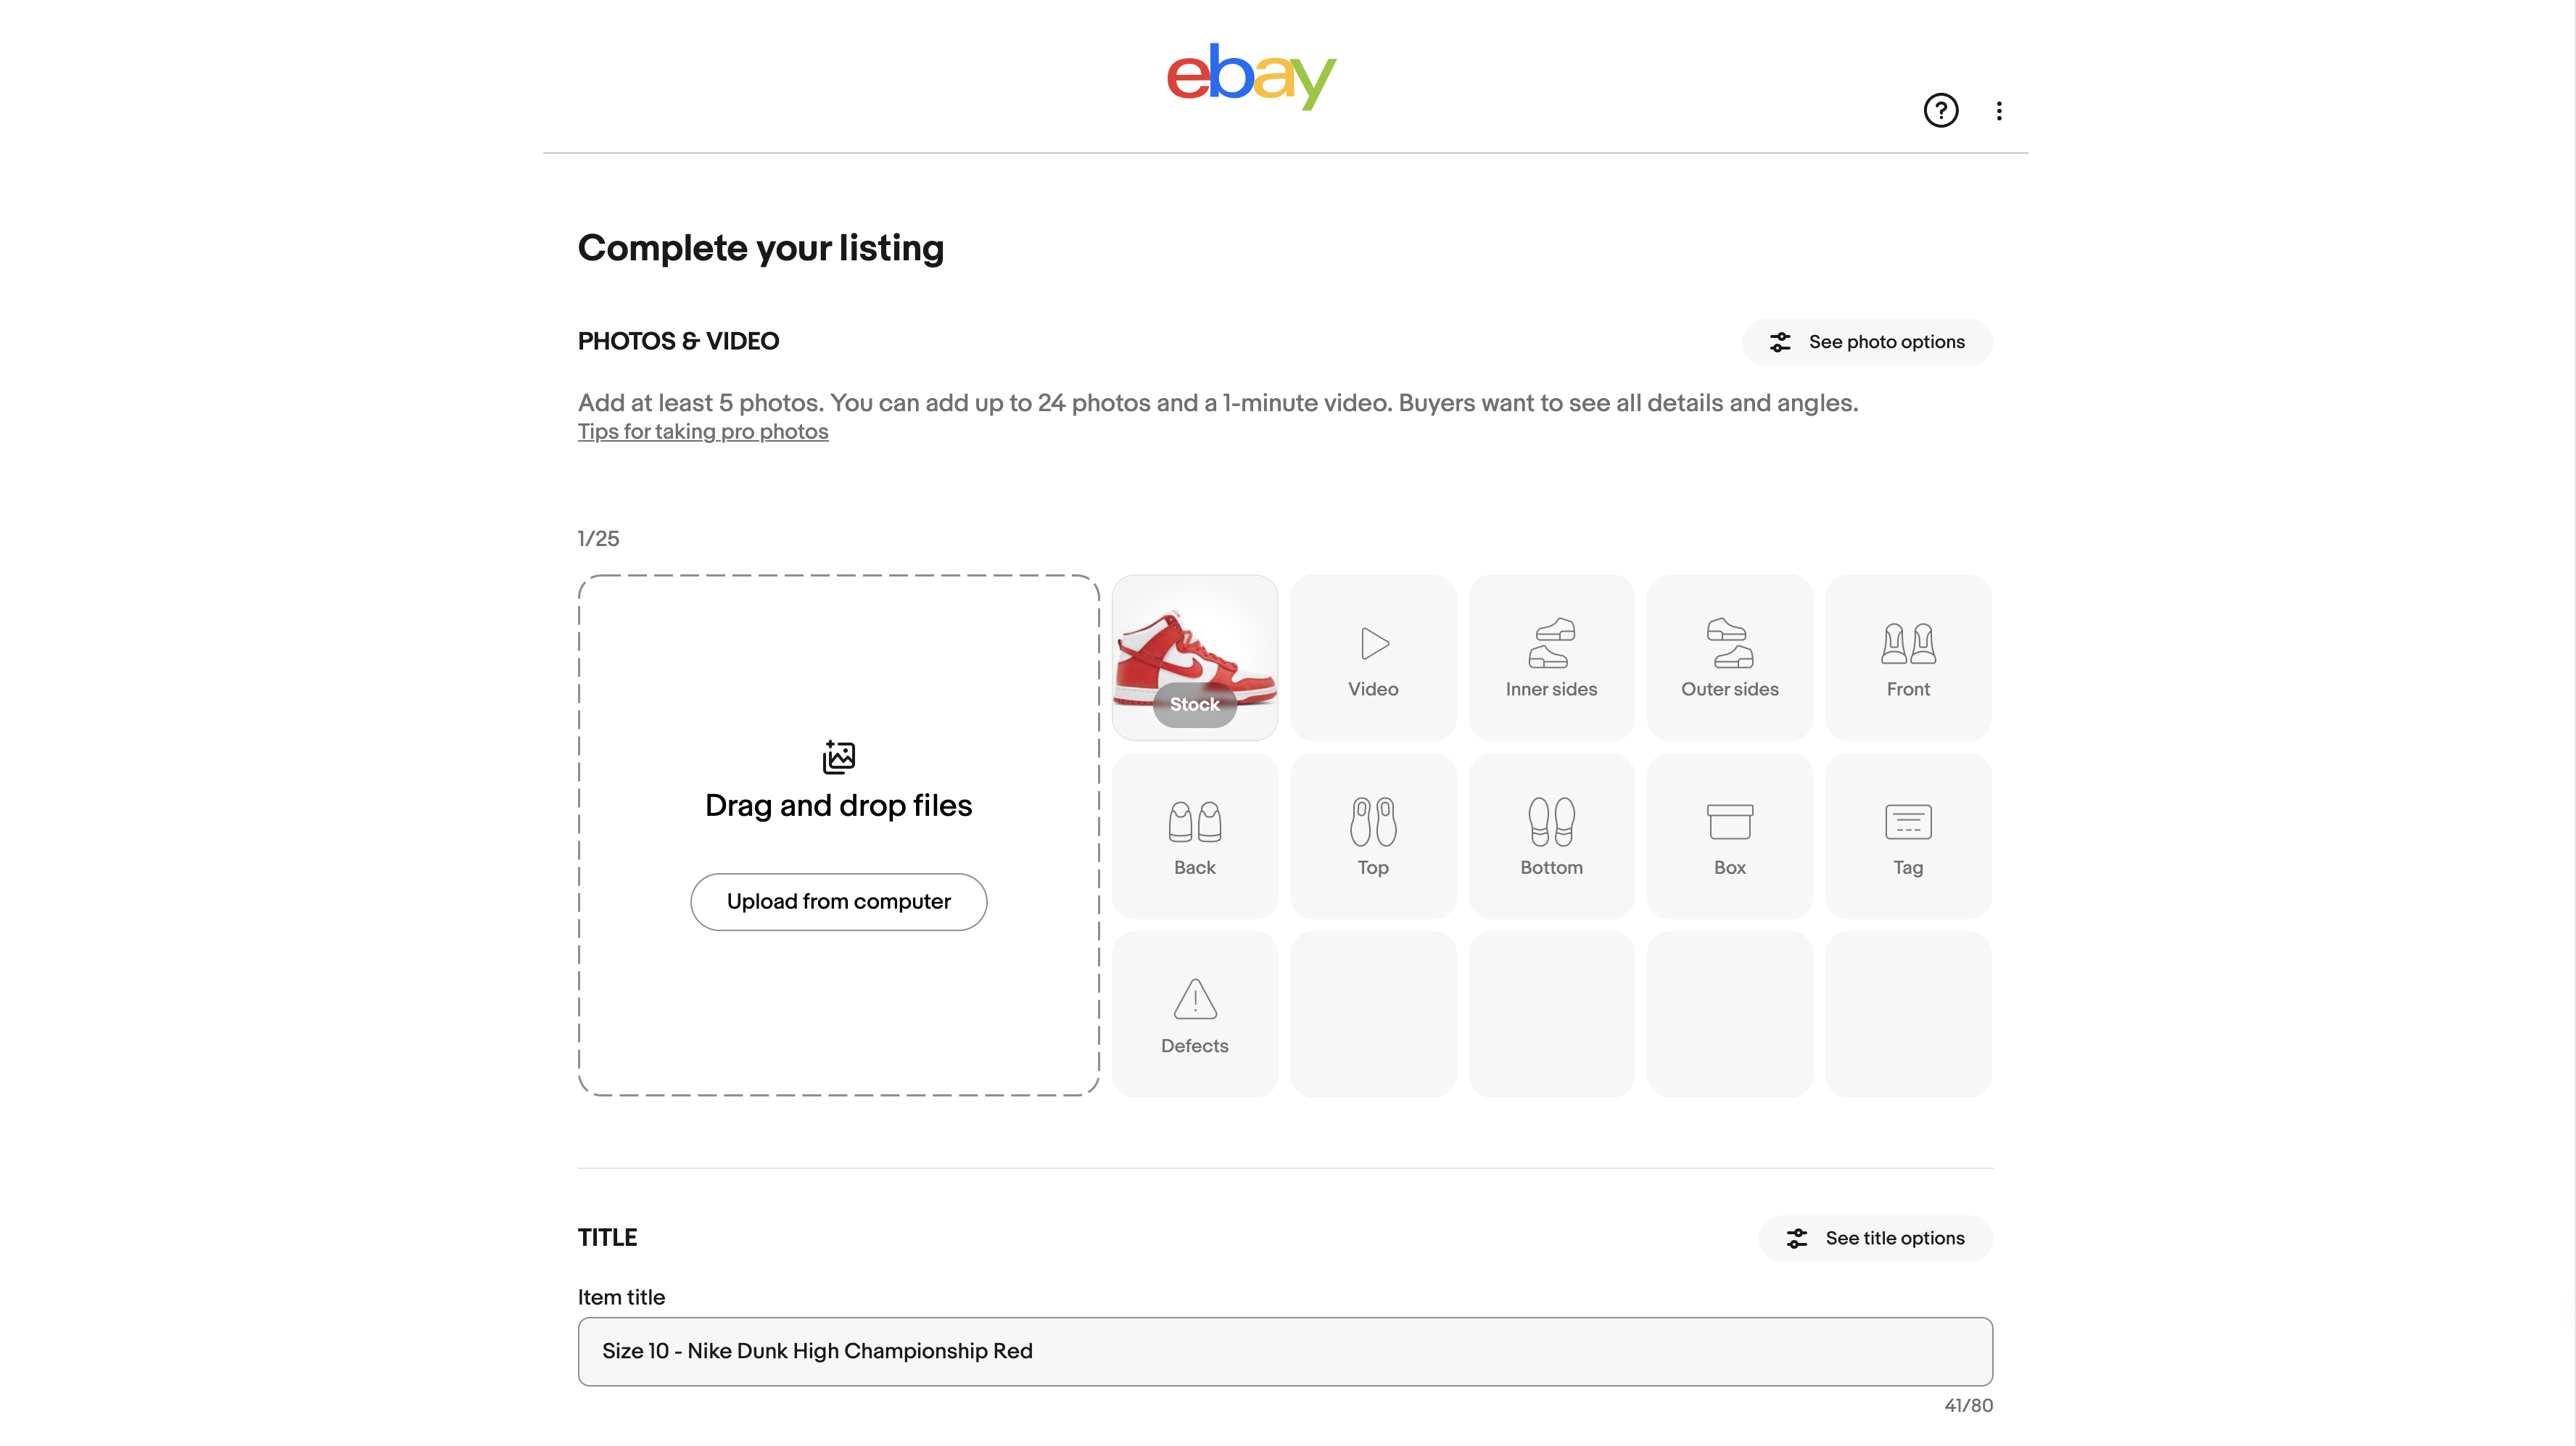2576x1446 pixels.
Task: Open the Outer sides photo slot
Action: tap(1728, 657)
